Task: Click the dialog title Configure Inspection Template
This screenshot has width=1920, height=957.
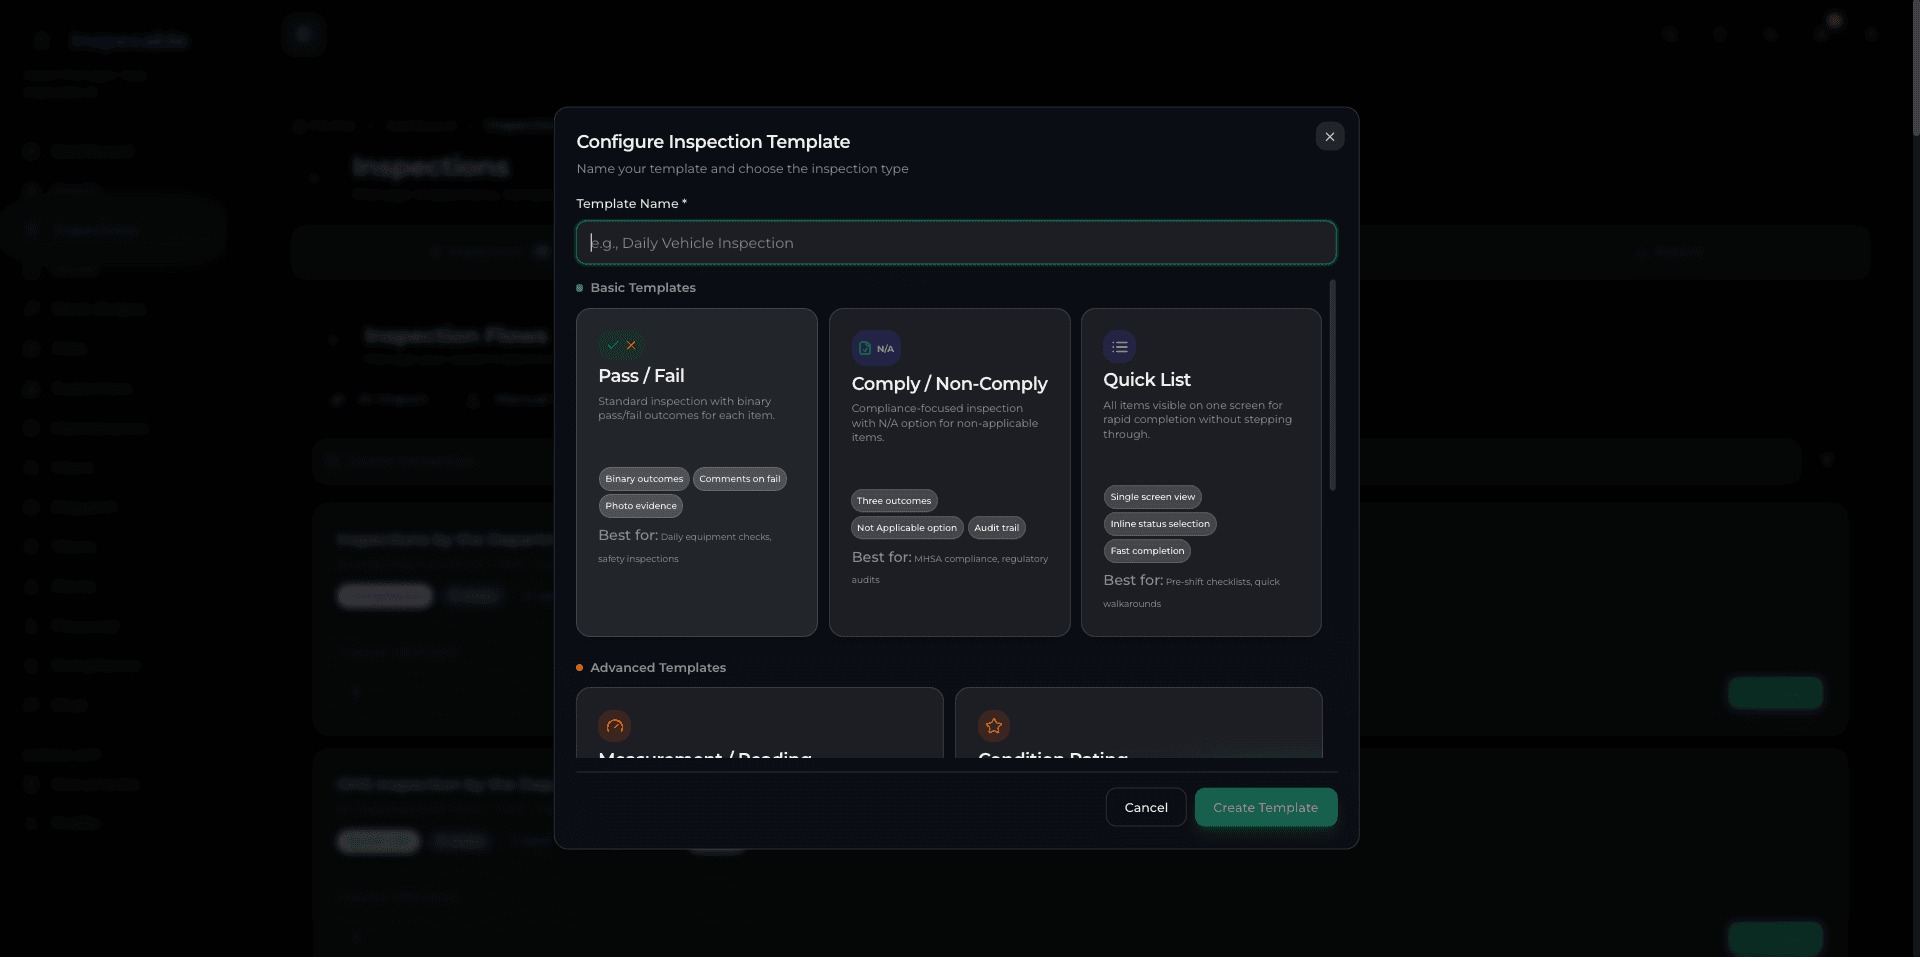Action: (x=713, y=142)
